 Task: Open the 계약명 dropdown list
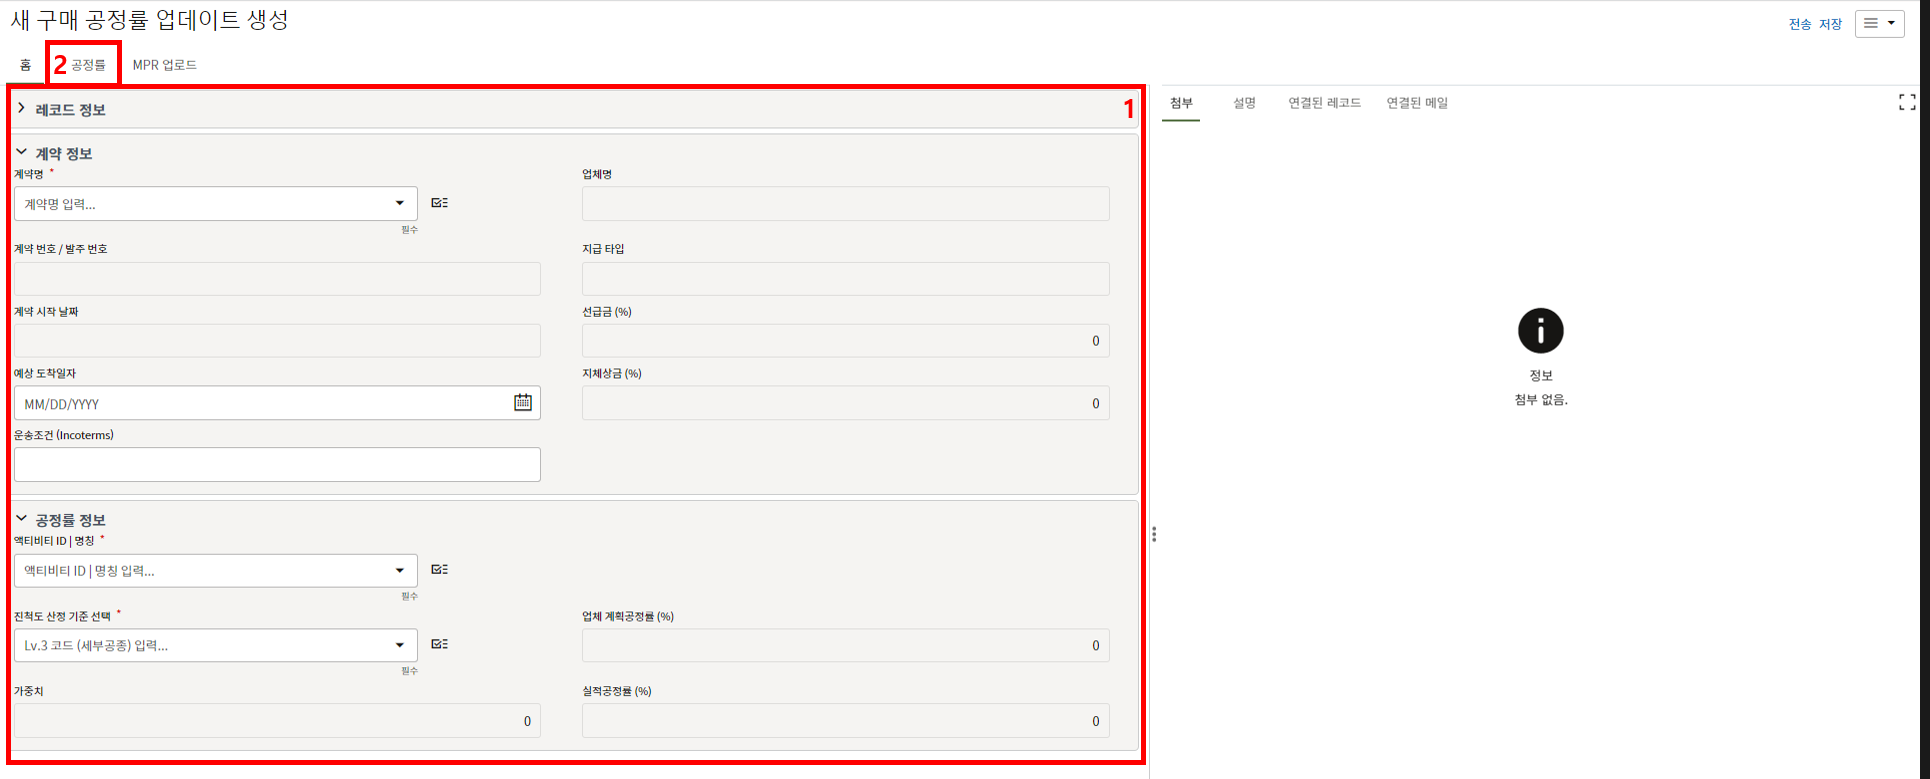pos(399,204)
